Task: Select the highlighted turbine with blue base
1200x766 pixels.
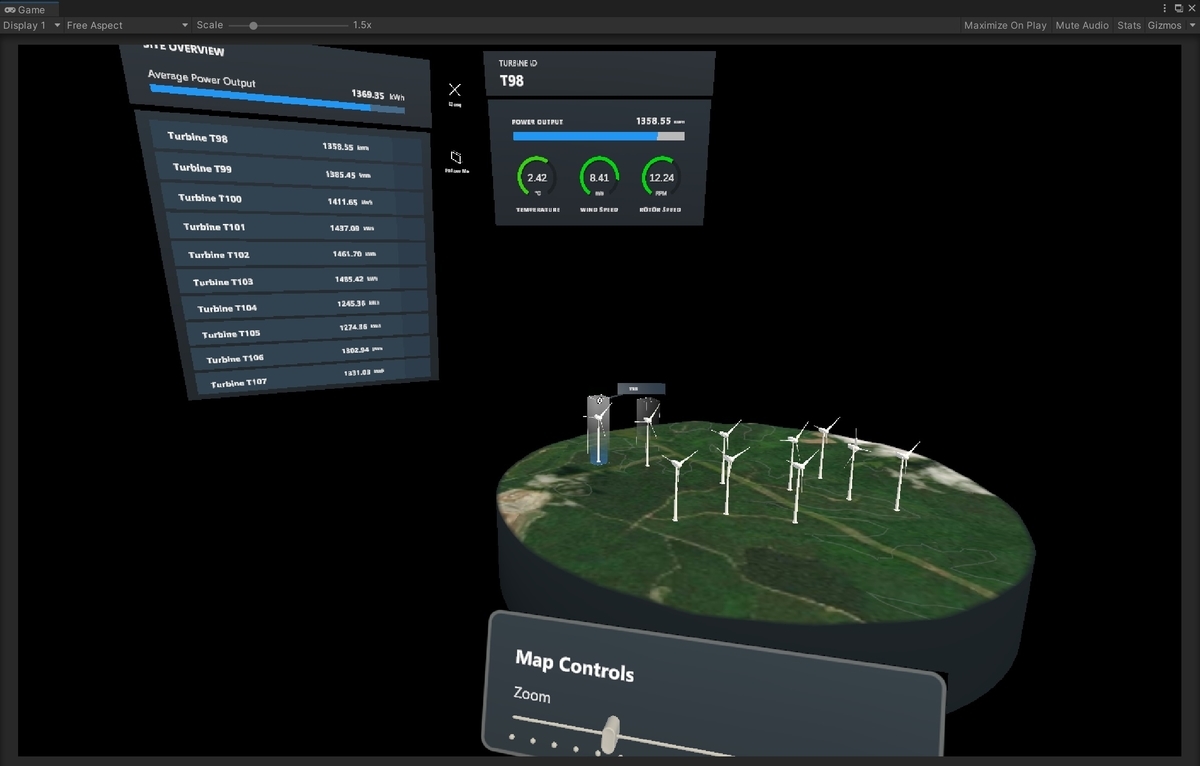Action: click(597, 428)
